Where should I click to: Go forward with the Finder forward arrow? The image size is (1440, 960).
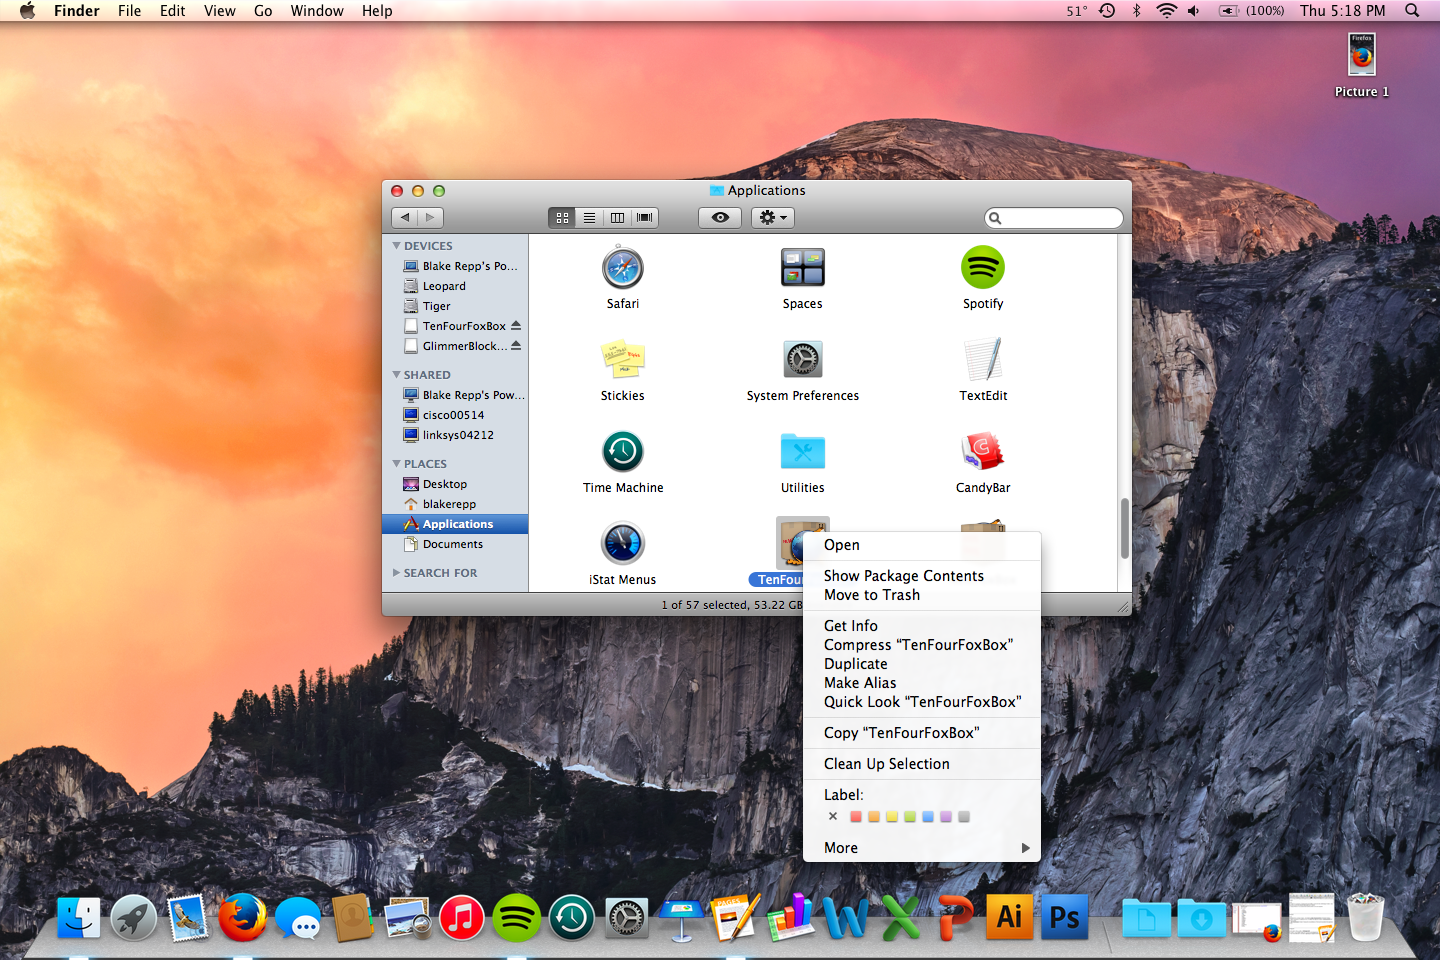pyautogui.click(x=430, y=218)
